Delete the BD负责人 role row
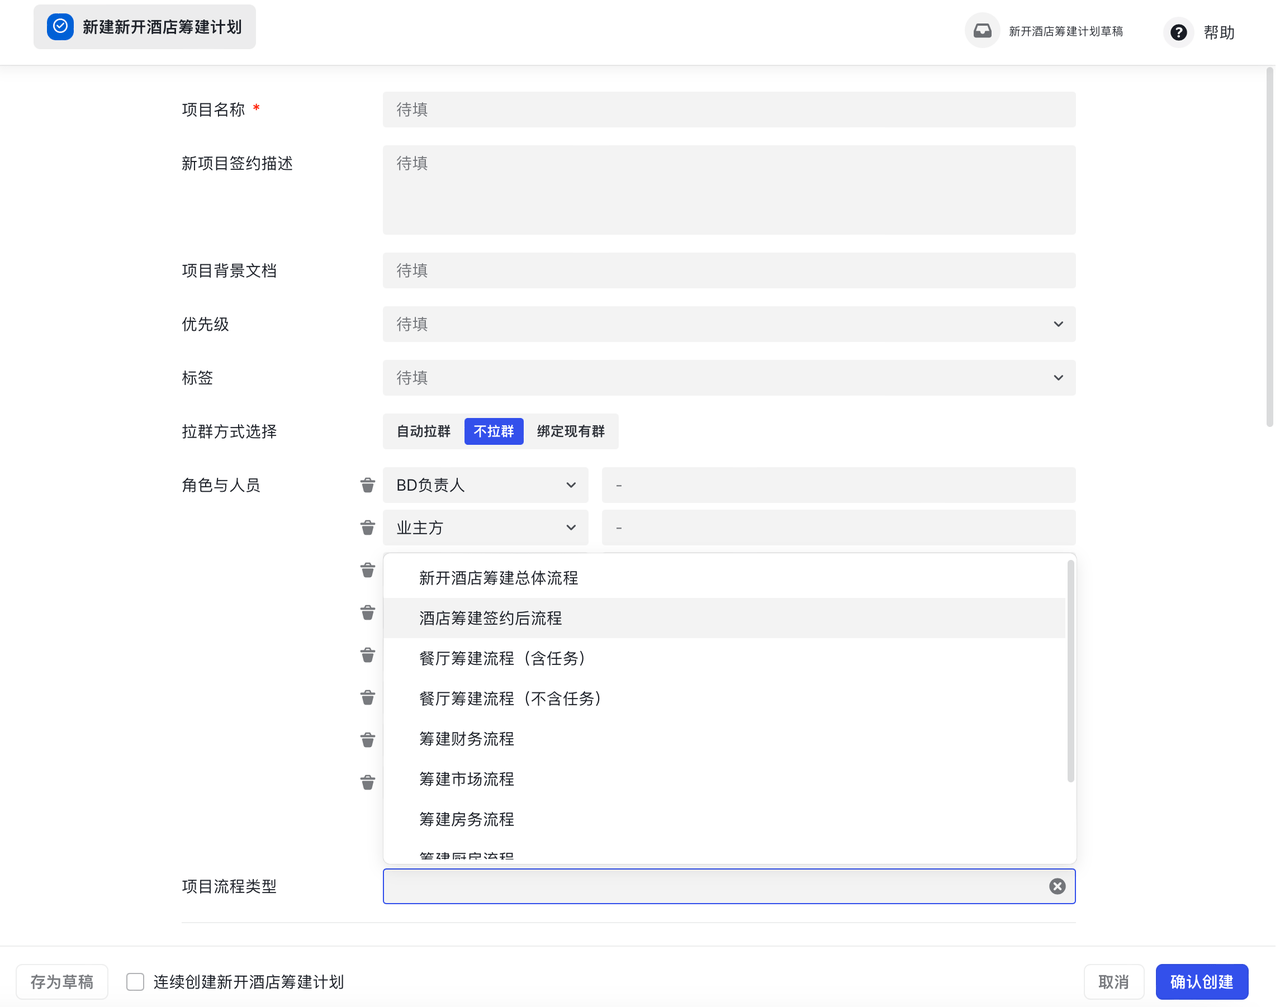 coord(368,485)
